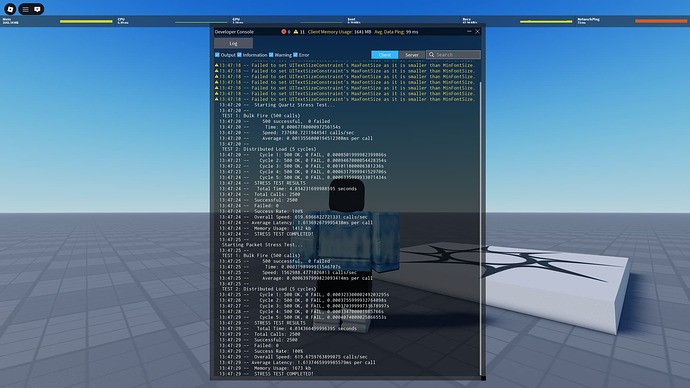Open the Roblox menu logo button
Screen dimensions: 690x388
coord(10,9)
